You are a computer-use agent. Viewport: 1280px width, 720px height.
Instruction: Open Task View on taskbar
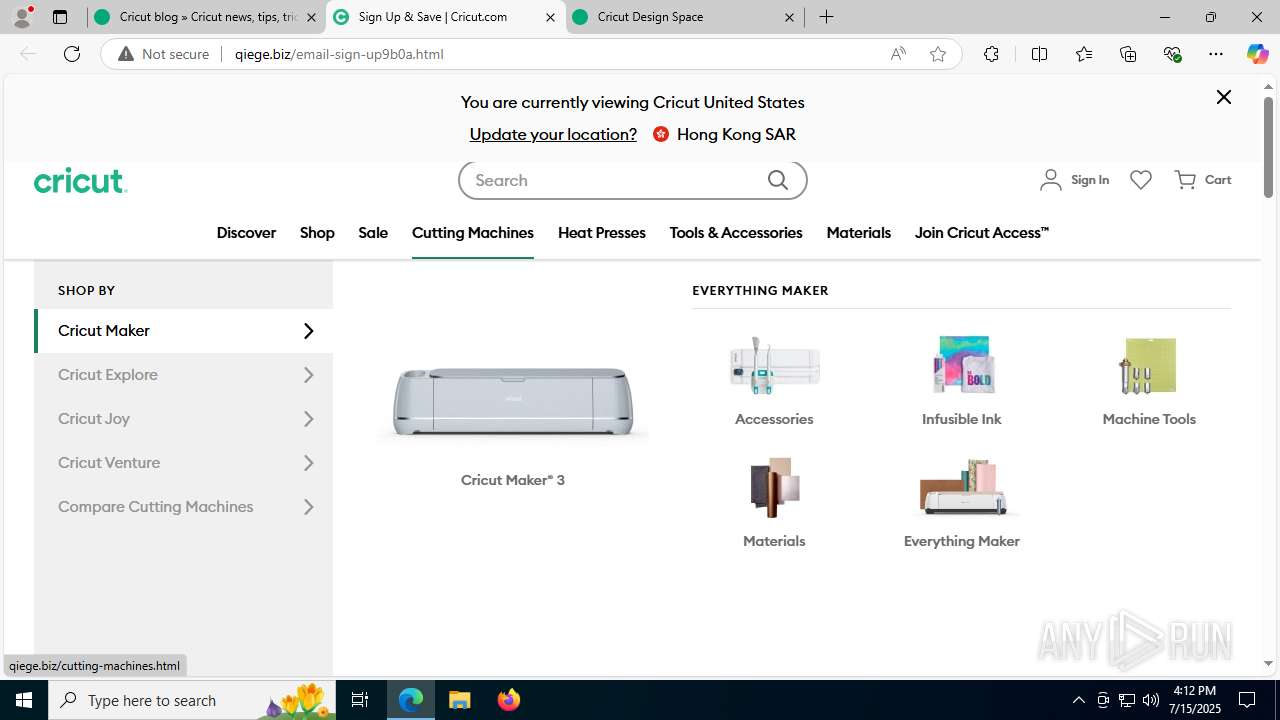[360, 700]
